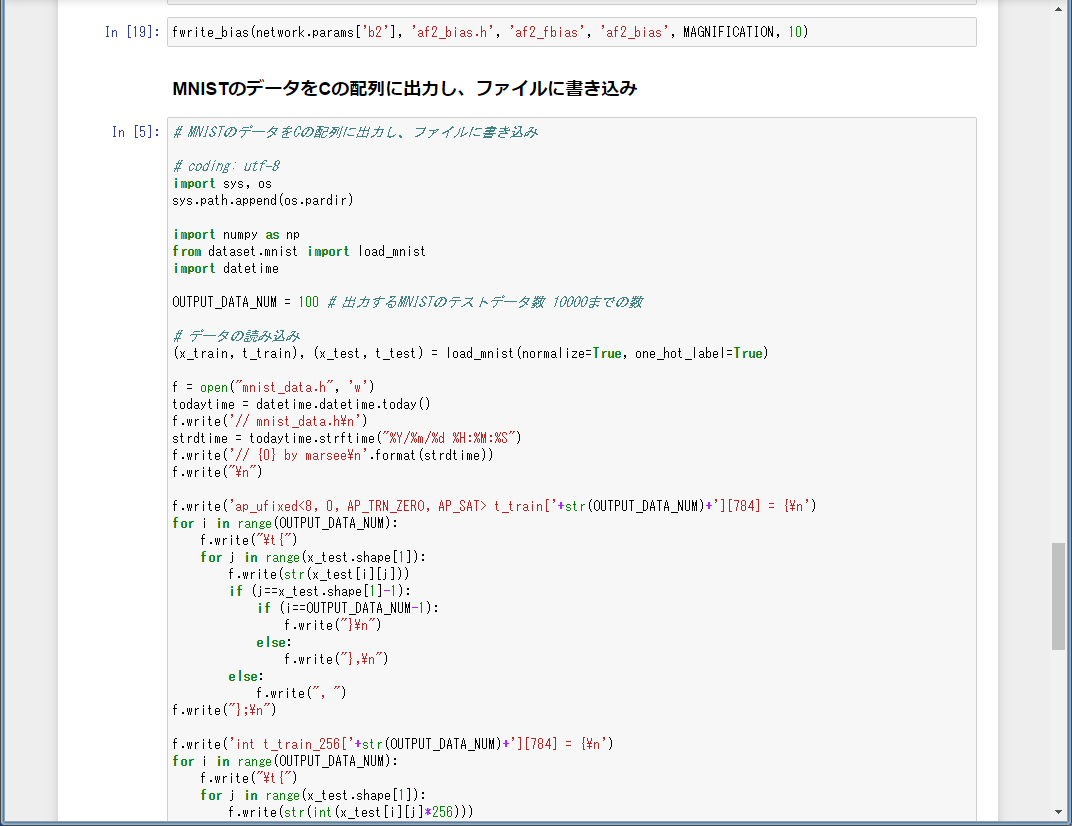The width and height of the screenshot is (1072, 826).
Task: Click the line 'f.write(", ")'
Action: pos(302,693)
